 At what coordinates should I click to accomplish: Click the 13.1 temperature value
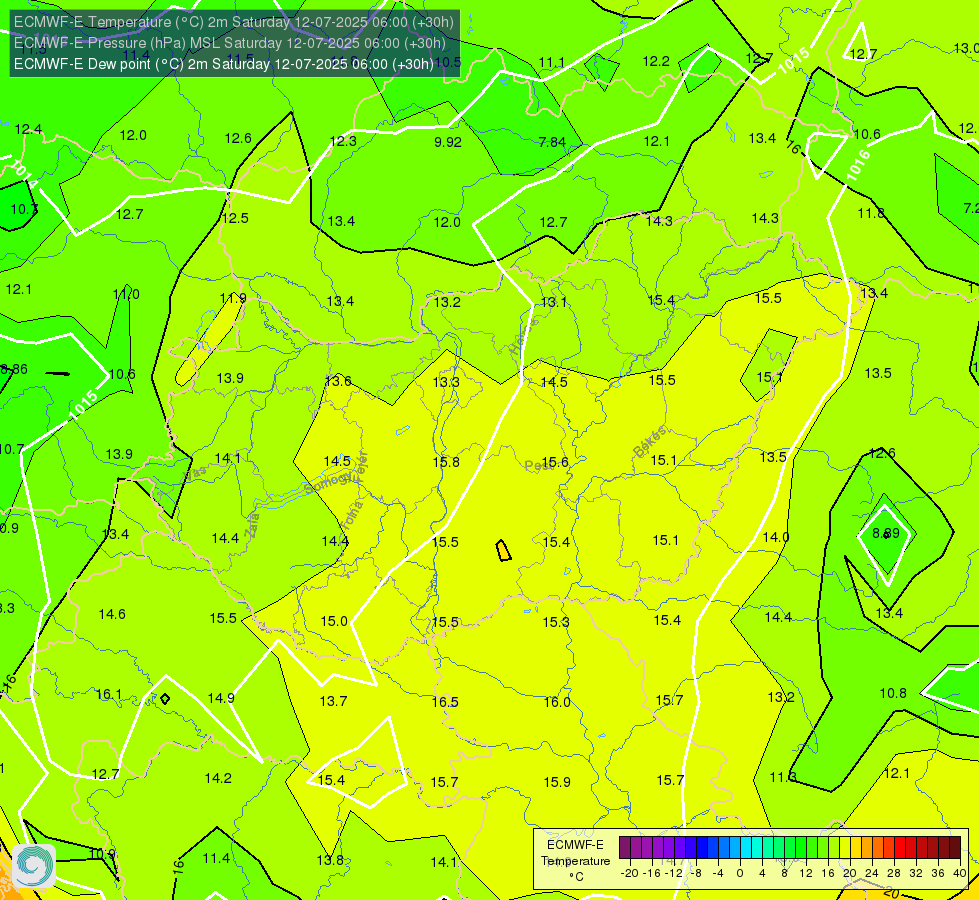(553, 302)
